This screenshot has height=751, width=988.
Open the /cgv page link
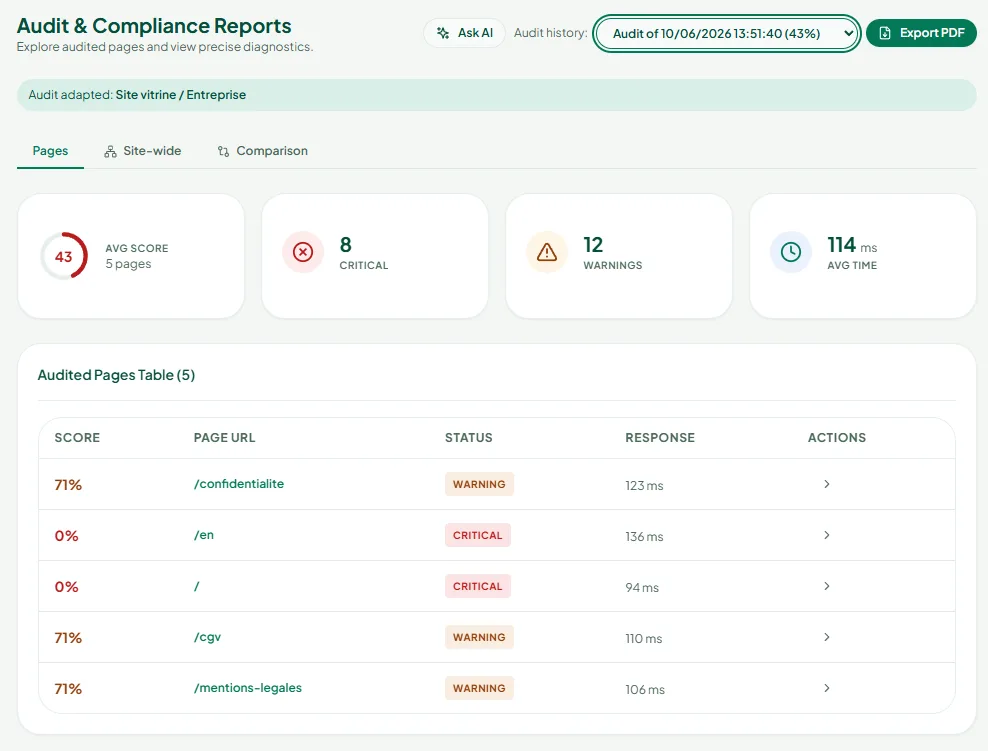point(207,637)
